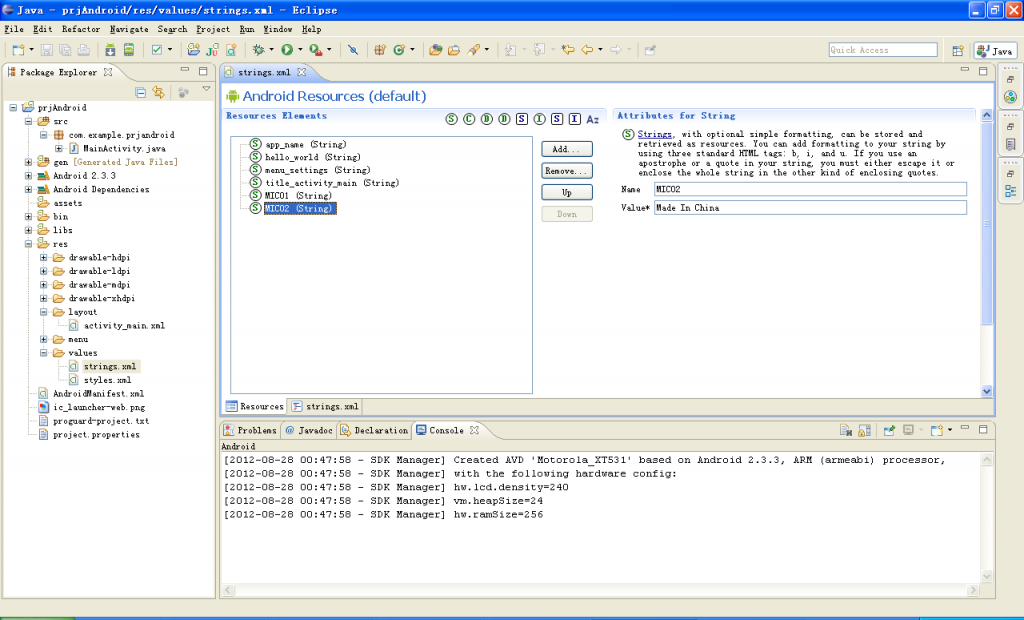Sort resources alphabetically with Az icon
1024x620 pixels.
(x=592, y=119)
